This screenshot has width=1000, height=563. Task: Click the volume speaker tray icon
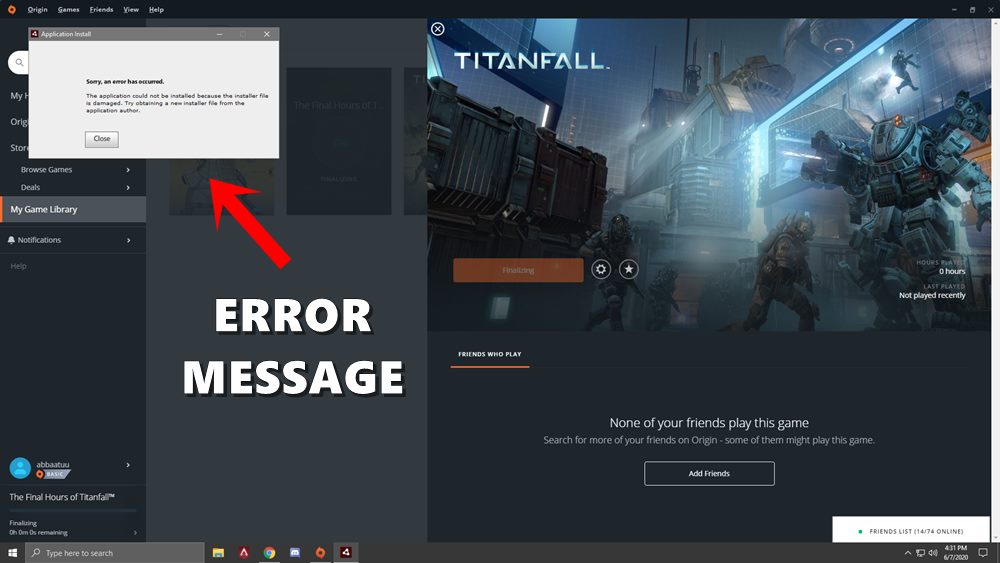933,553
